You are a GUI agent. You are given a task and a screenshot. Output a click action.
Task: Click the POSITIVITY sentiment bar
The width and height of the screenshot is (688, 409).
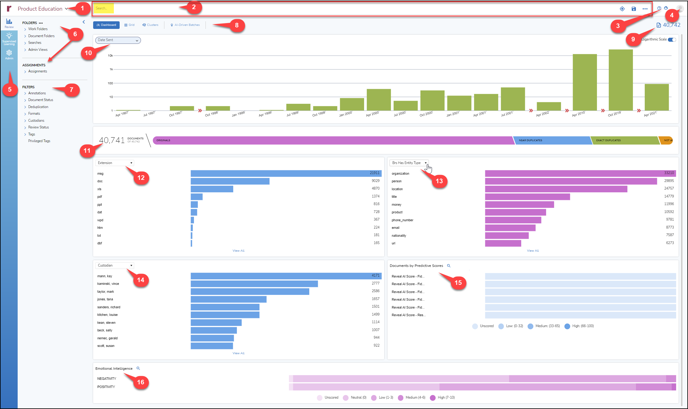click(x=483, y=387)
